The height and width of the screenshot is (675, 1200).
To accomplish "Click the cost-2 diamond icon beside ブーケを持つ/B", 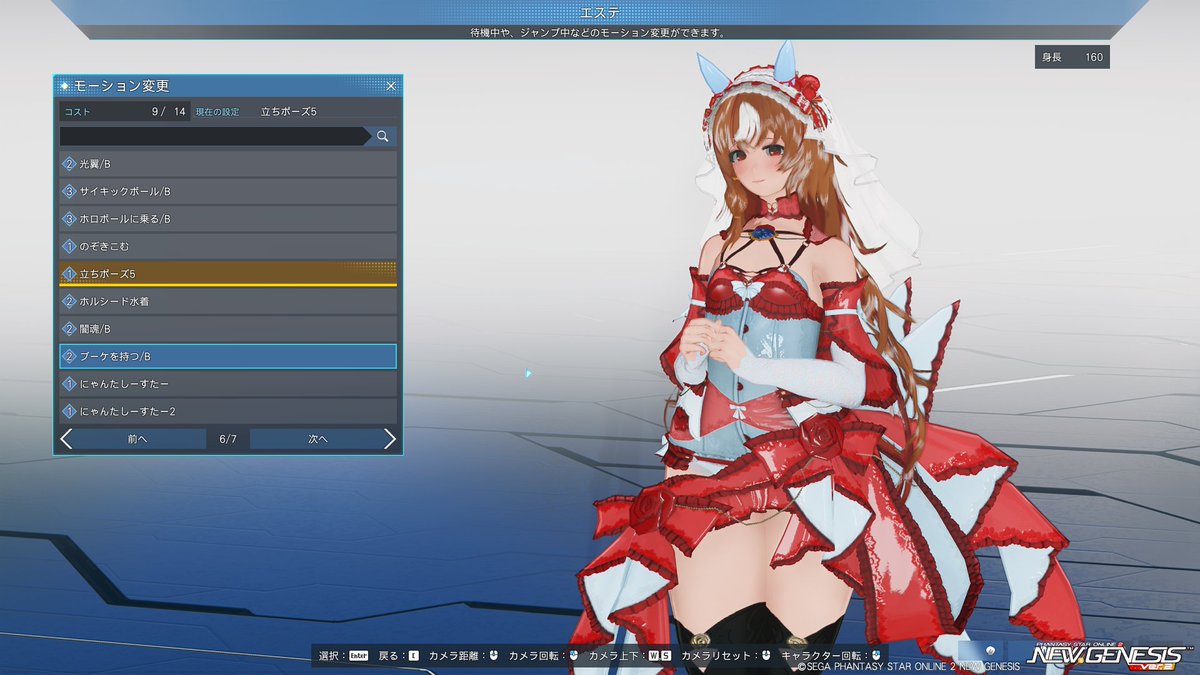I will pos(69,356).
